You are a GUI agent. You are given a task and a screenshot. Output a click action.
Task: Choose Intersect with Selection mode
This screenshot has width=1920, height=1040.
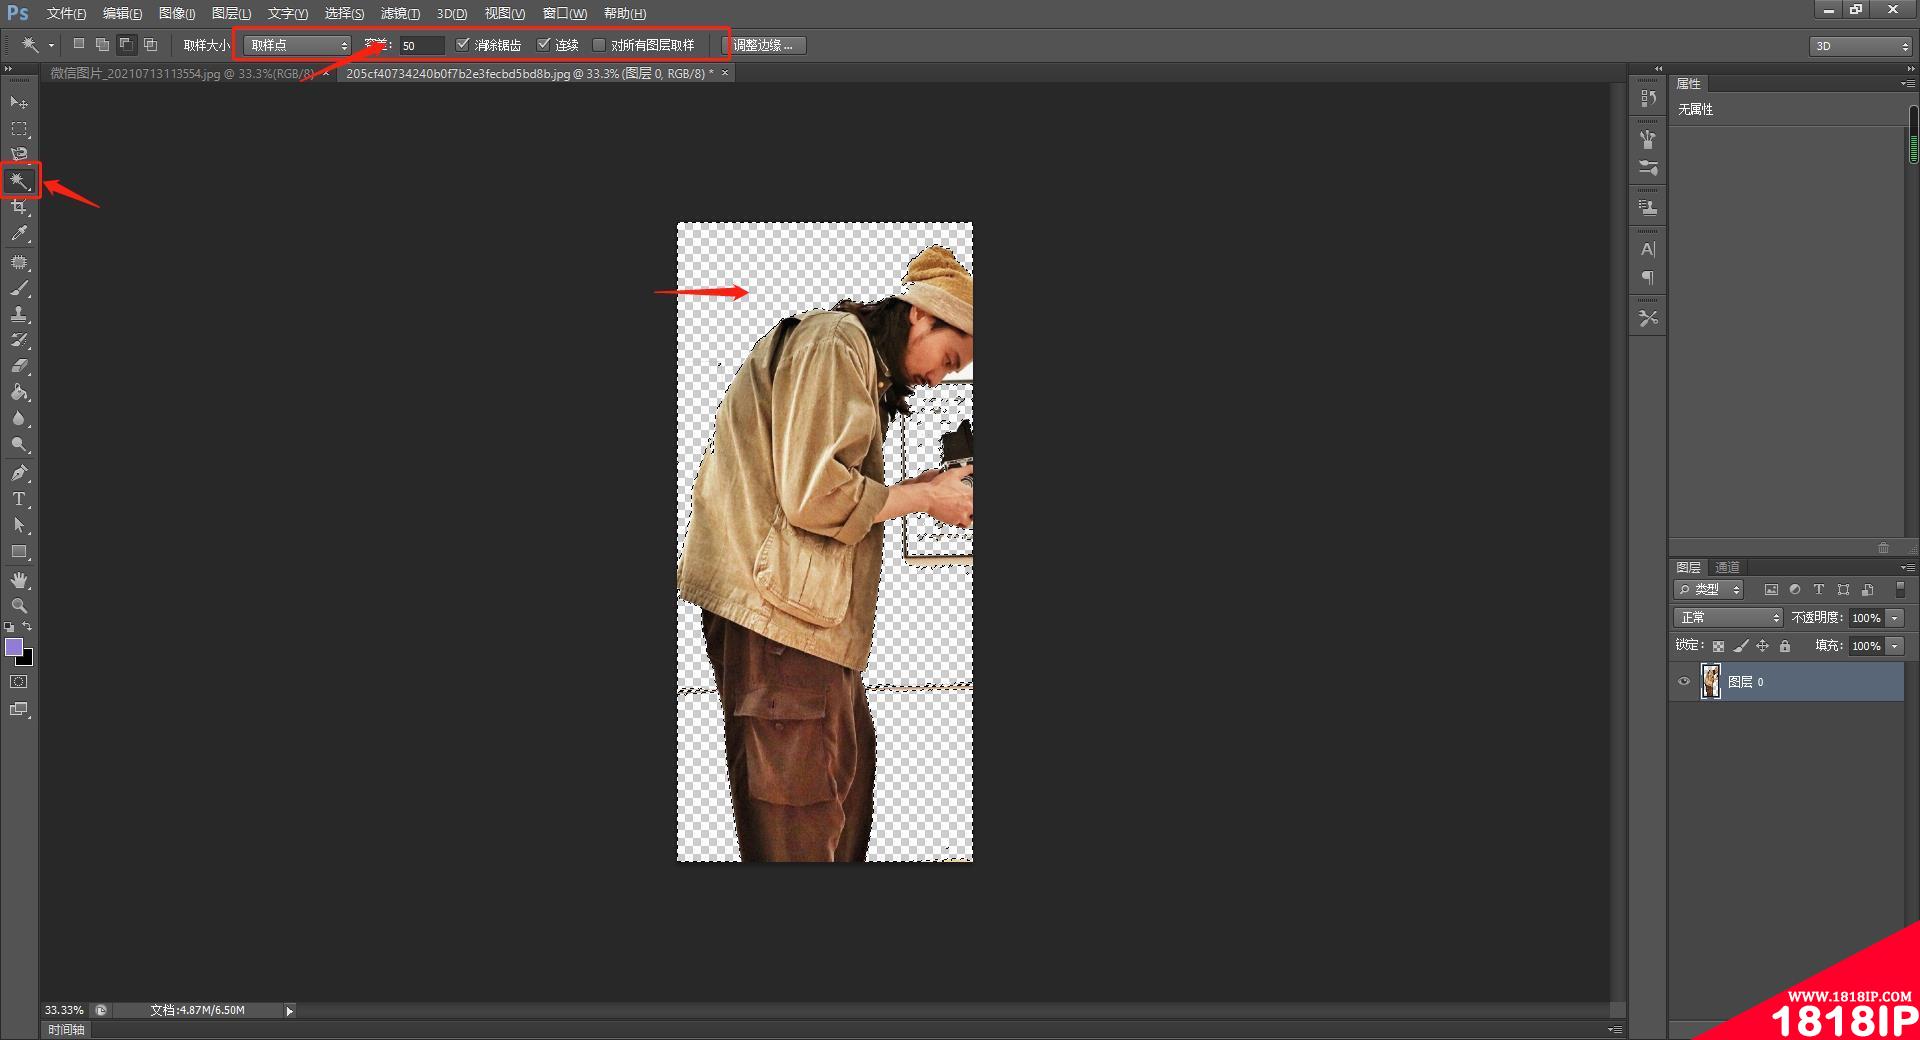(x=150, y=44)
